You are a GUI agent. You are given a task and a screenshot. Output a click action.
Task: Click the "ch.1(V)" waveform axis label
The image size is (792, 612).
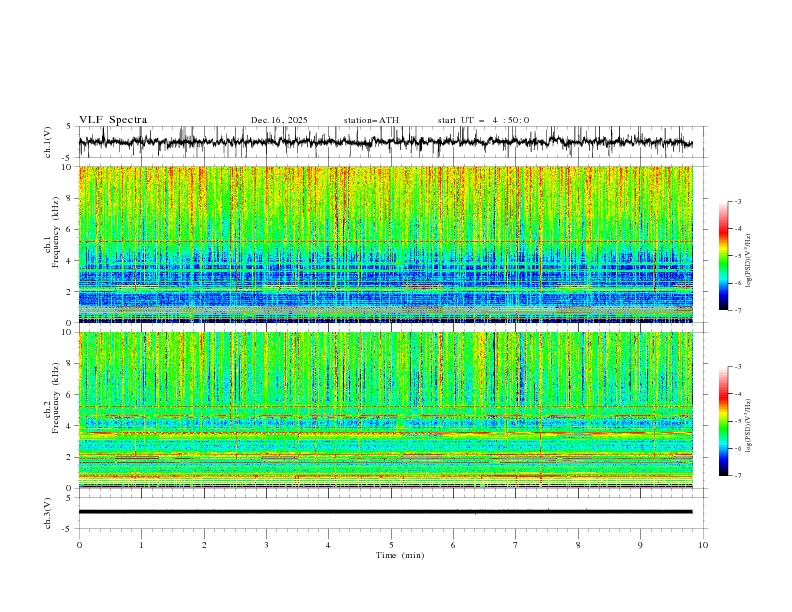tap(48, 142)
